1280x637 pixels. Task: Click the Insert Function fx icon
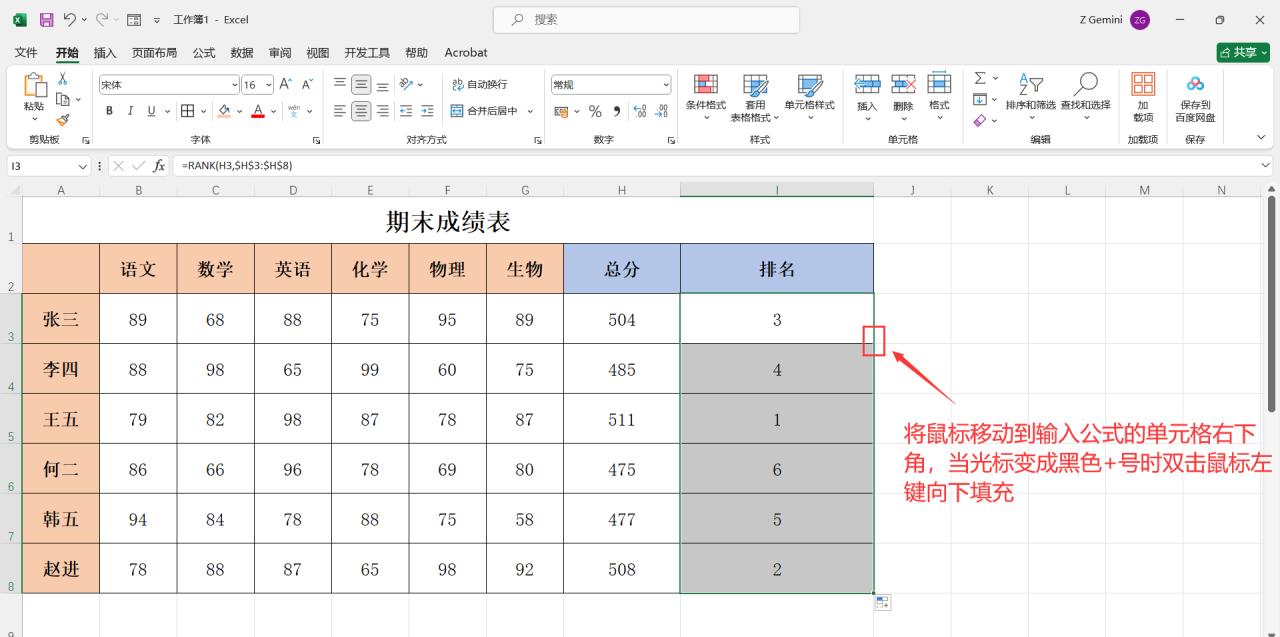coord(159,166)
